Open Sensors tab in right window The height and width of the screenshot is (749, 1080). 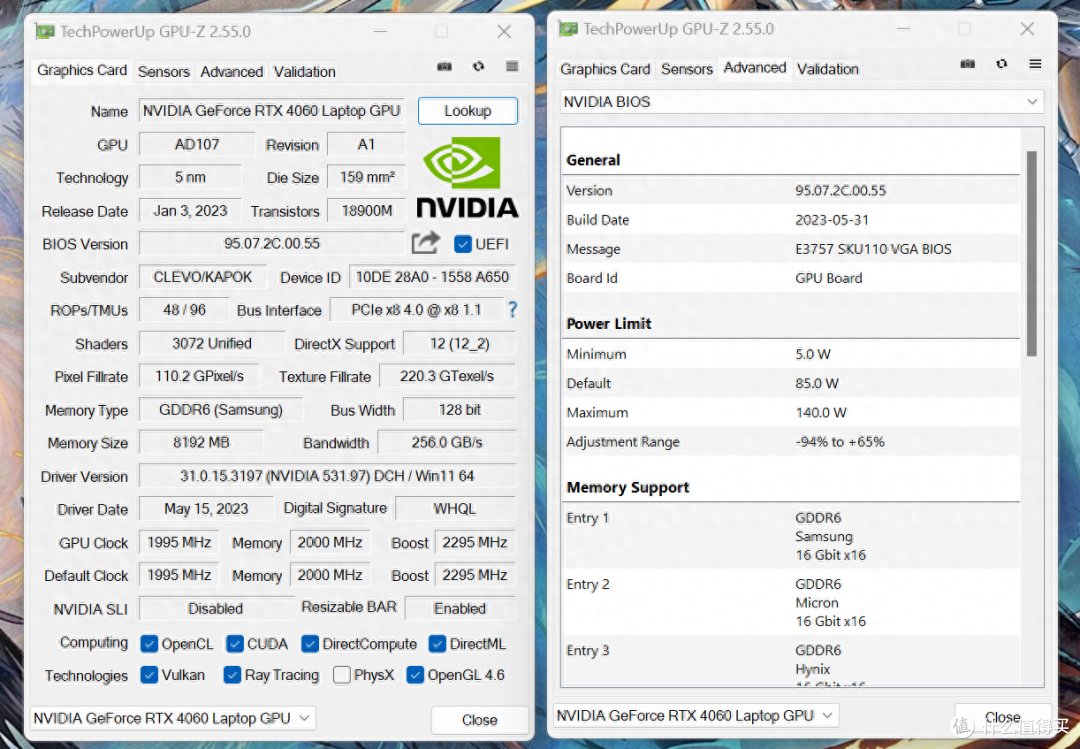(687, 69)
